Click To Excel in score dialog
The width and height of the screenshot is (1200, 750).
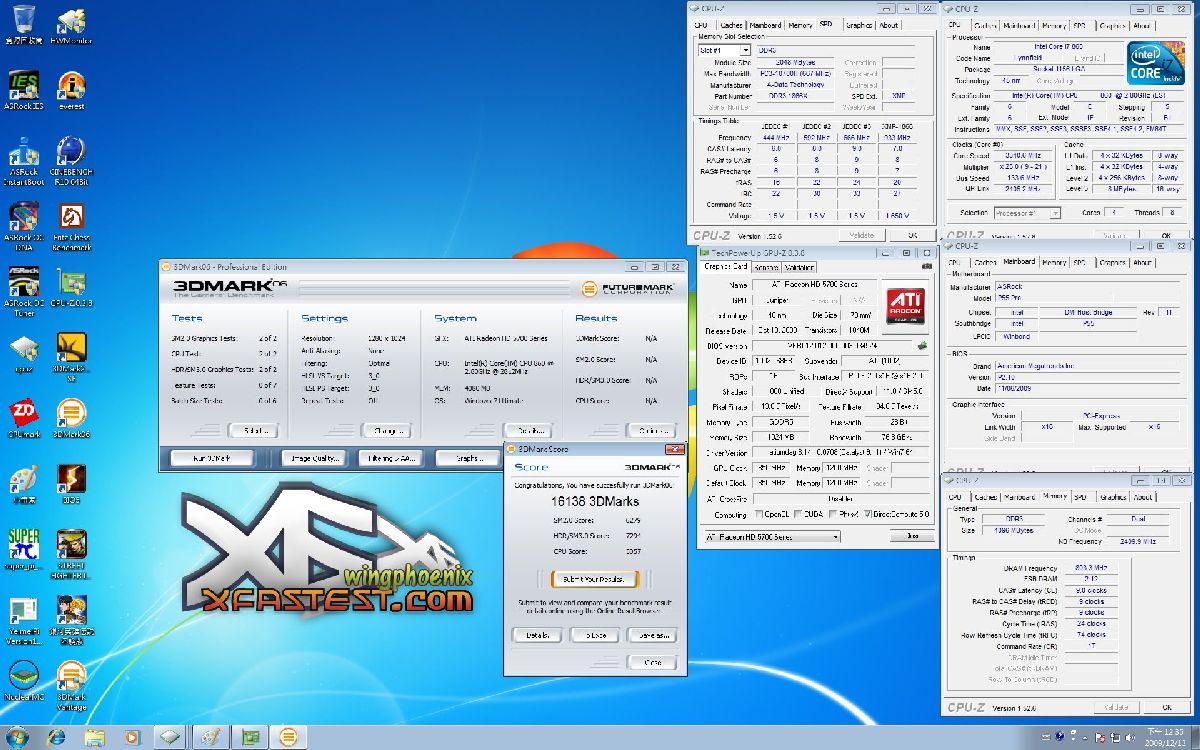coord(596,635)
